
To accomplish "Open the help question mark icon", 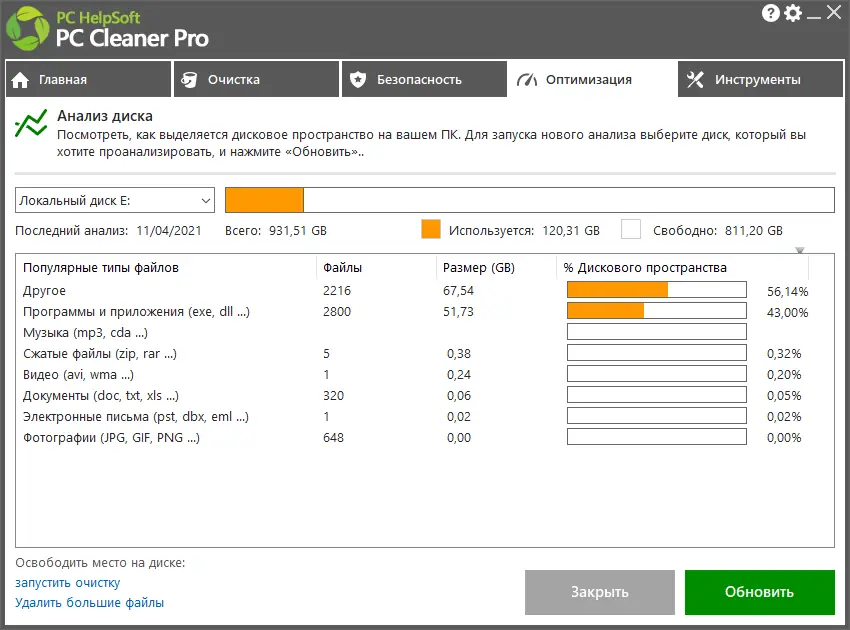I will tap(770, 13).
